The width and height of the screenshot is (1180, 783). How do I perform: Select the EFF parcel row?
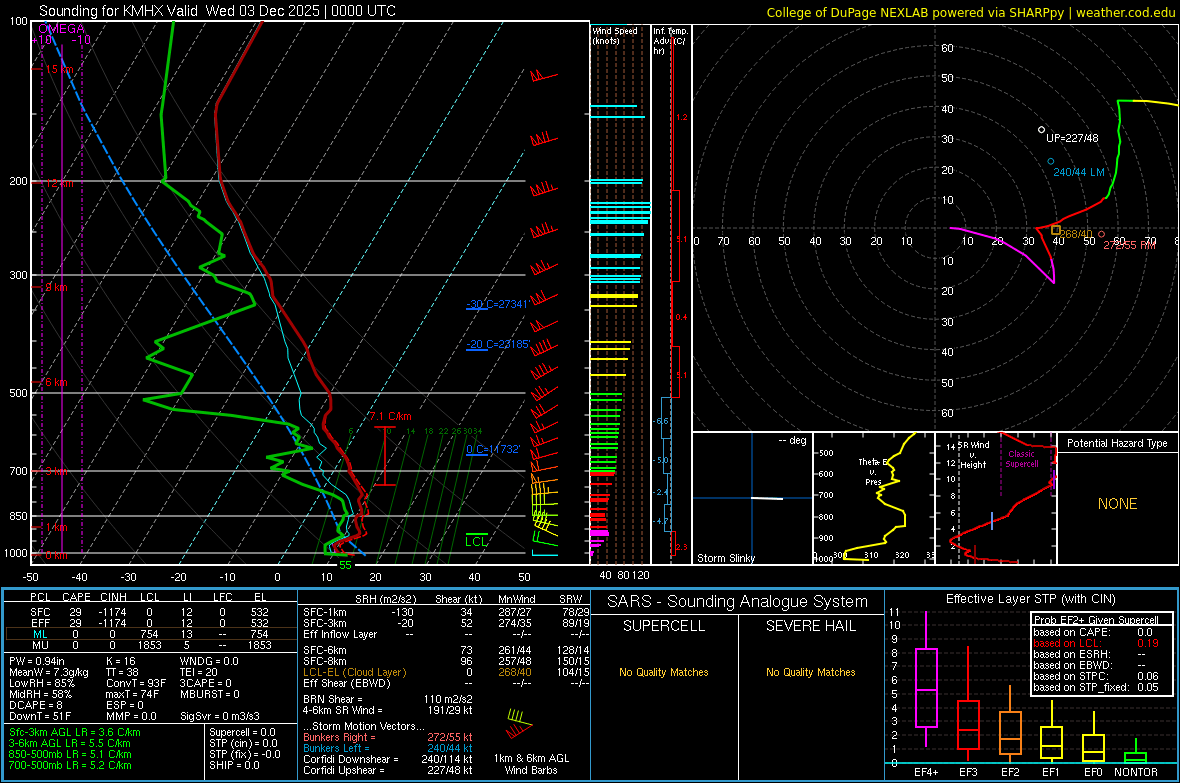point(150,623)
